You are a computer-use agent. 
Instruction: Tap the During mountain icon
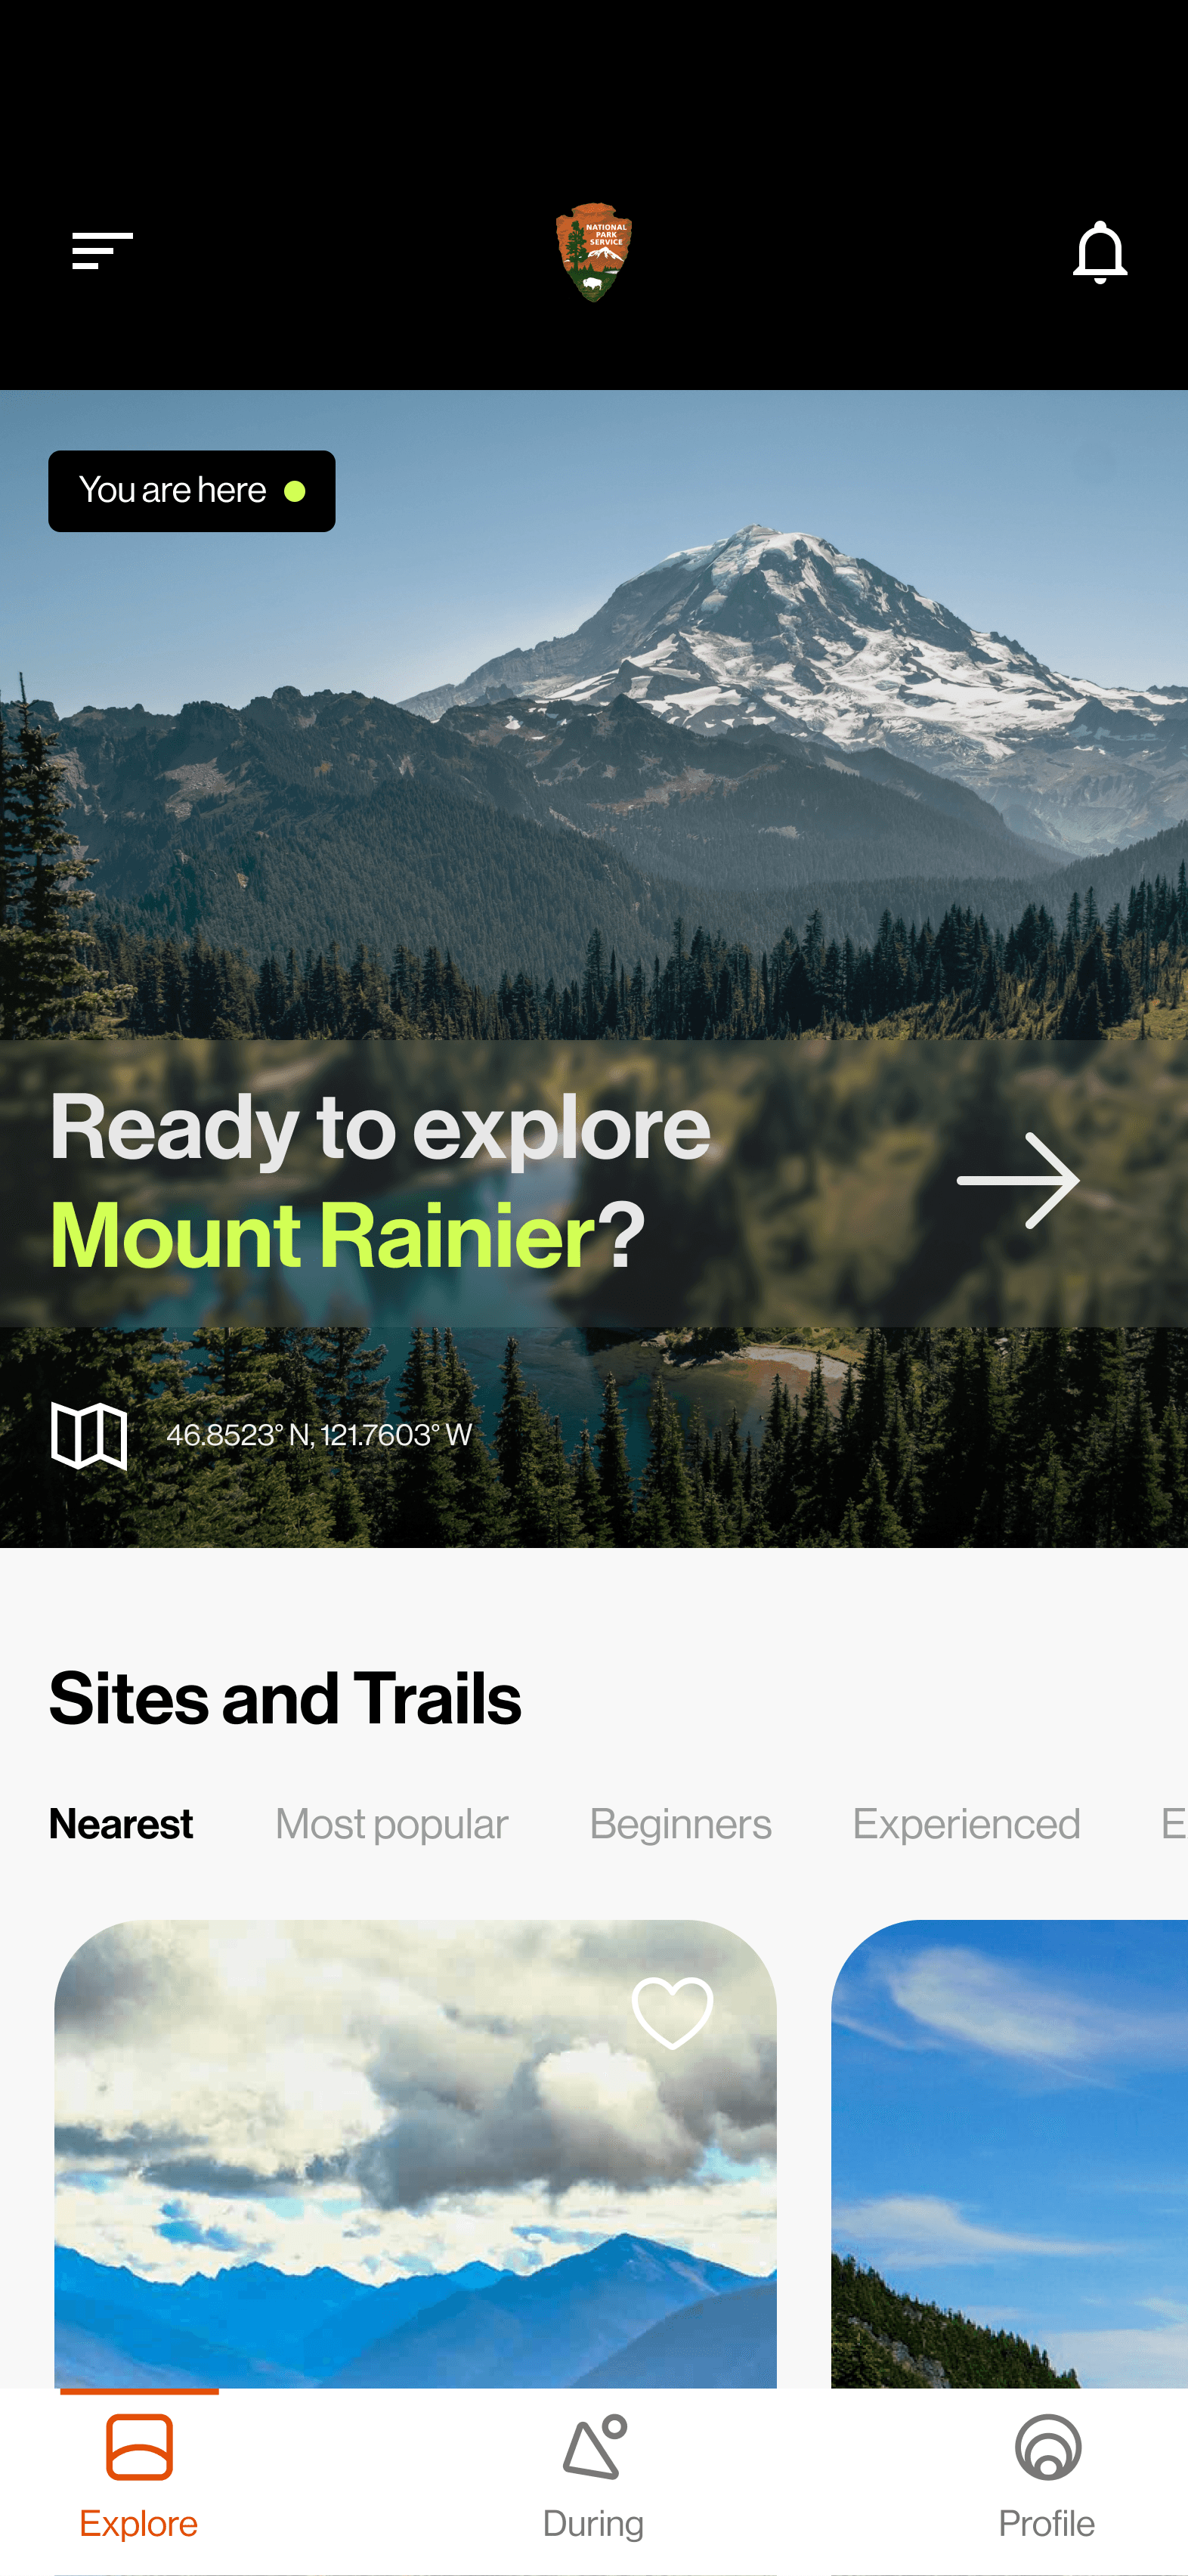point(594,2447)
